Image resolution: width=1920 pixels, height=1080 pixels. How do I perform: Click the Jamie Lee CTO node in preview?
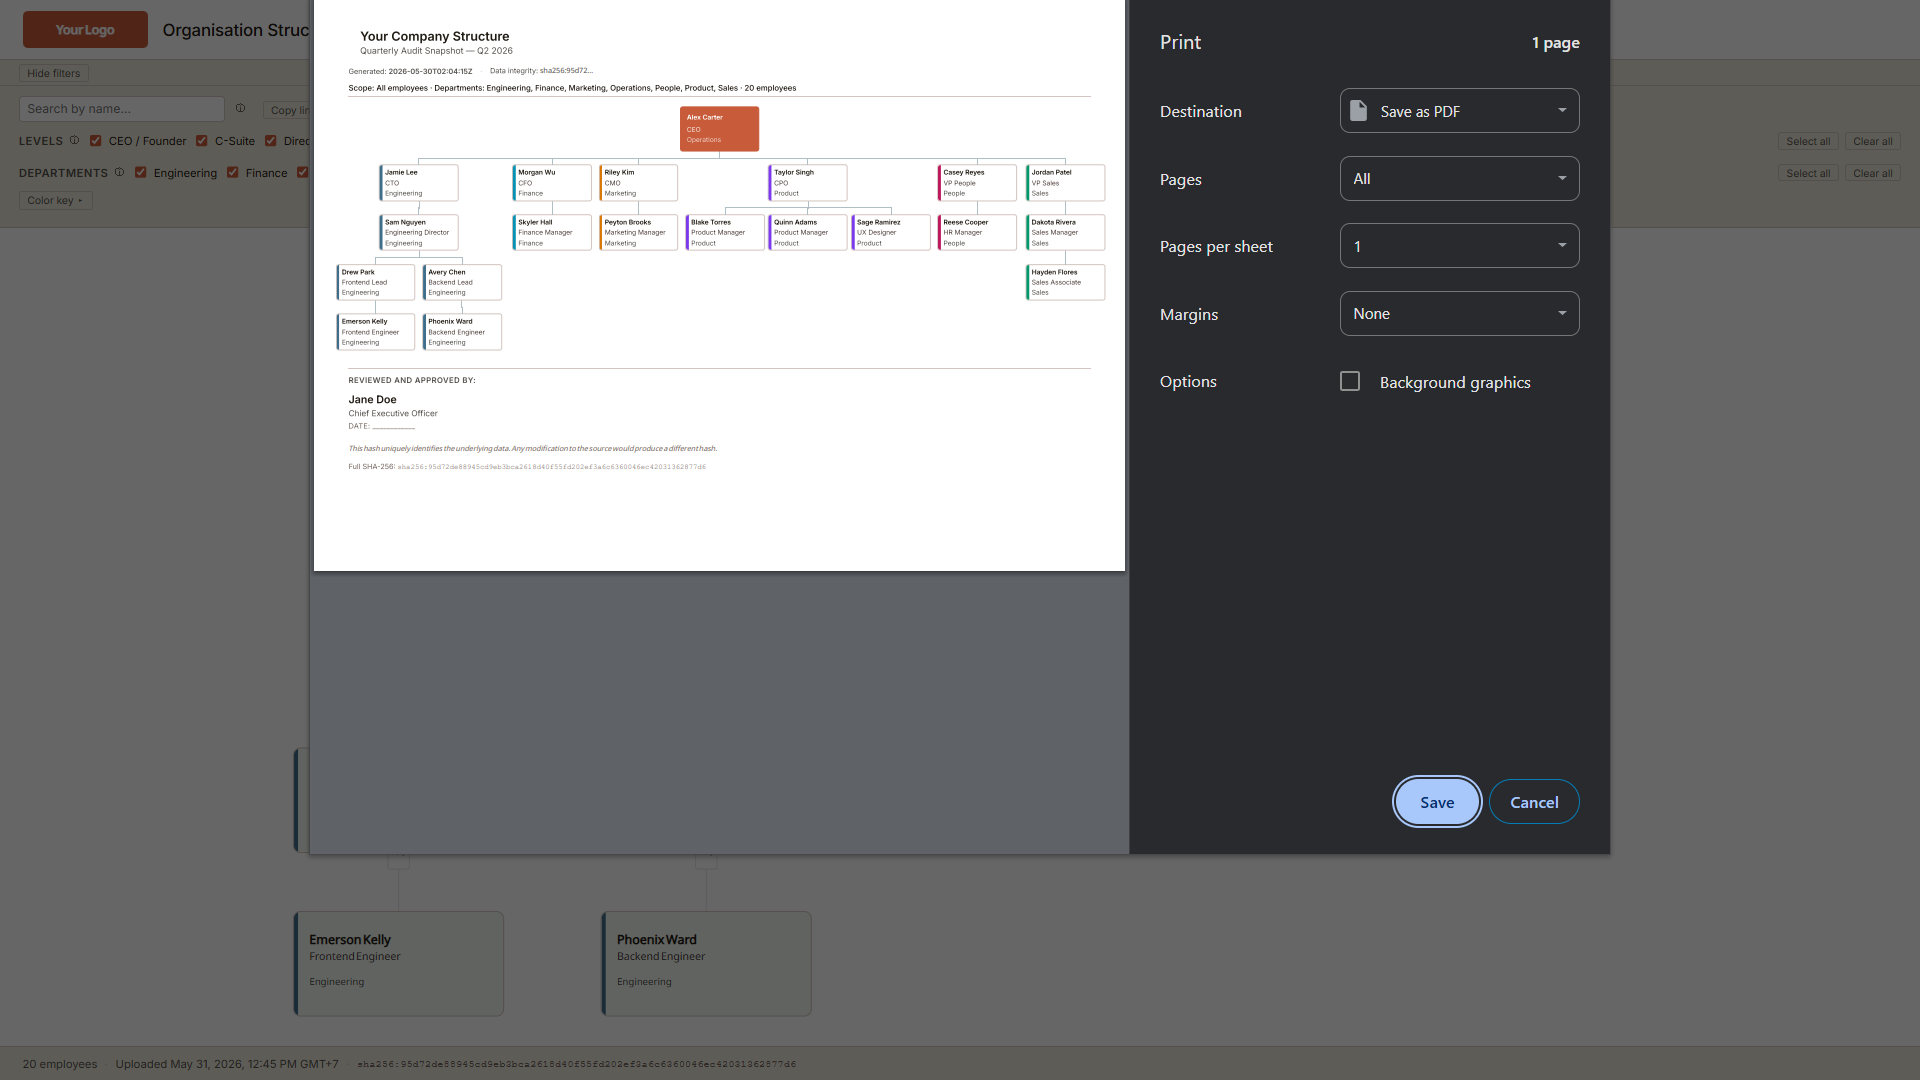[x=419, y=183]
